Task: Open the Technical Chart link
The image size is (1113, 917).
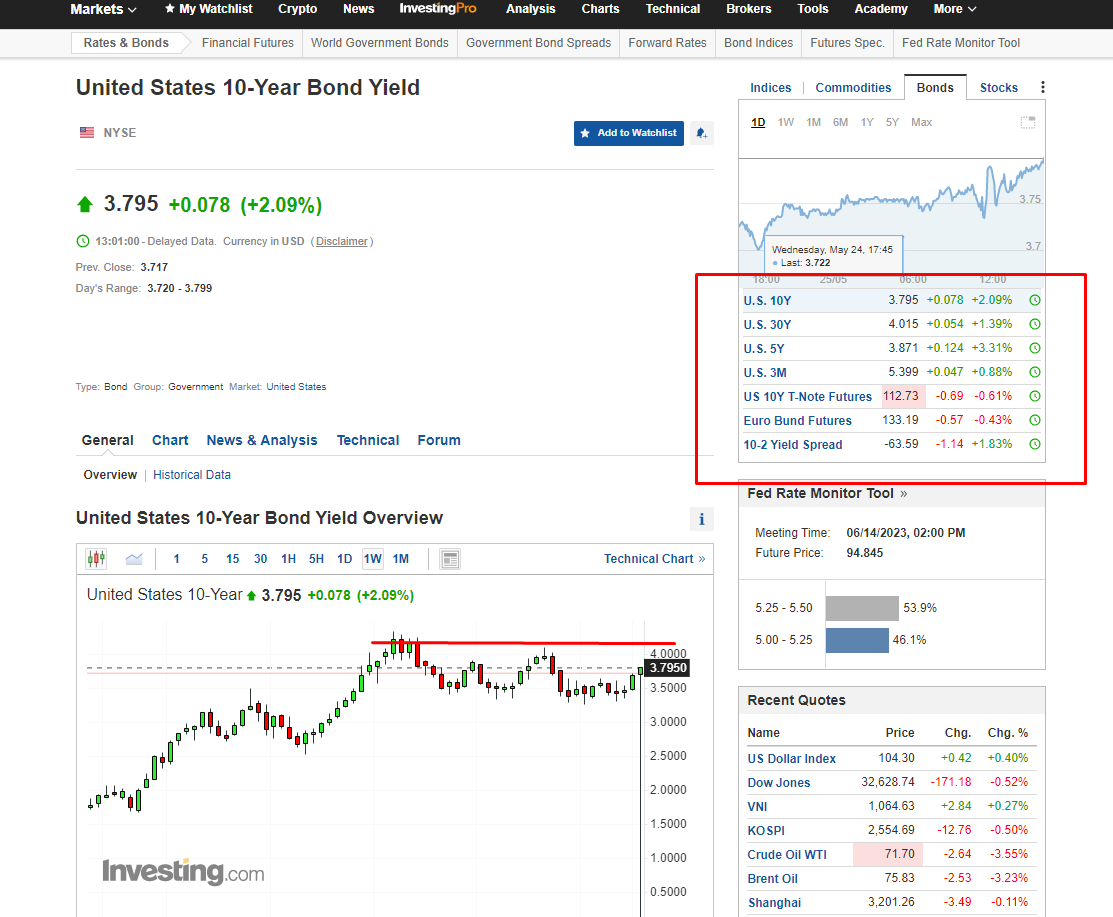Action: 654,559
